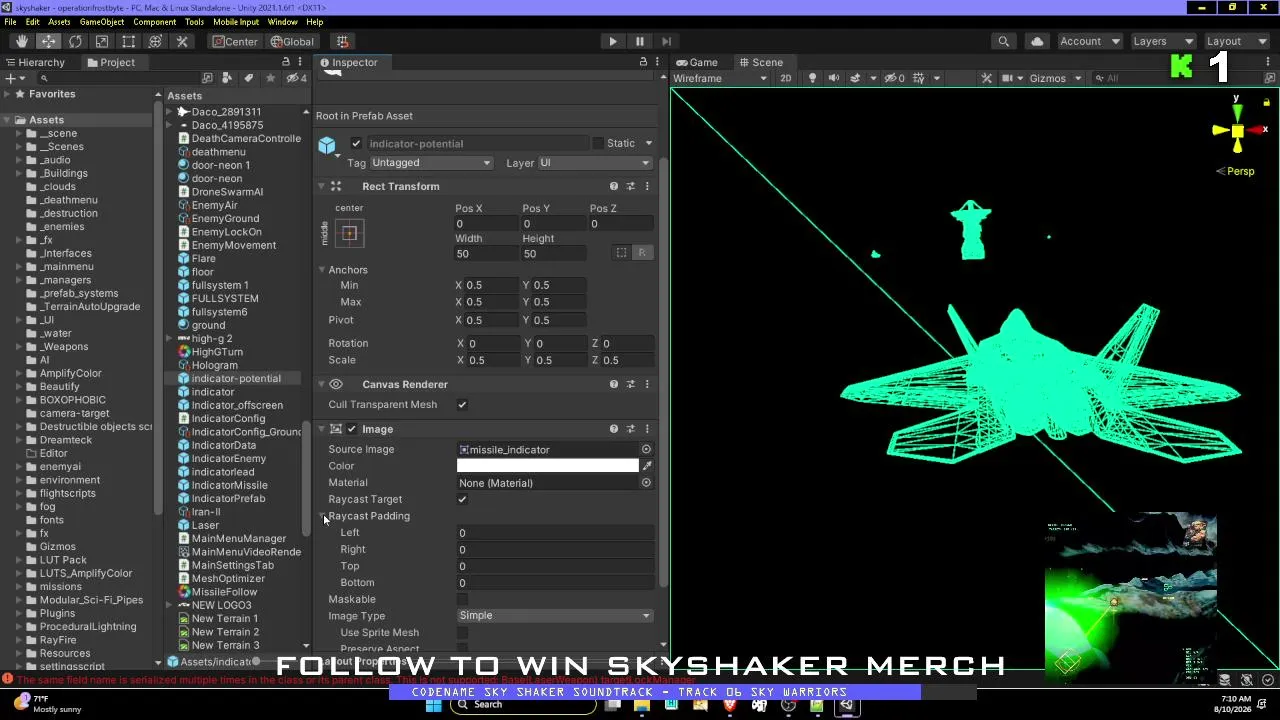Open the Layers dropdown
This screenshot has height=720, width=1280.
click(x=1161, y=41)
